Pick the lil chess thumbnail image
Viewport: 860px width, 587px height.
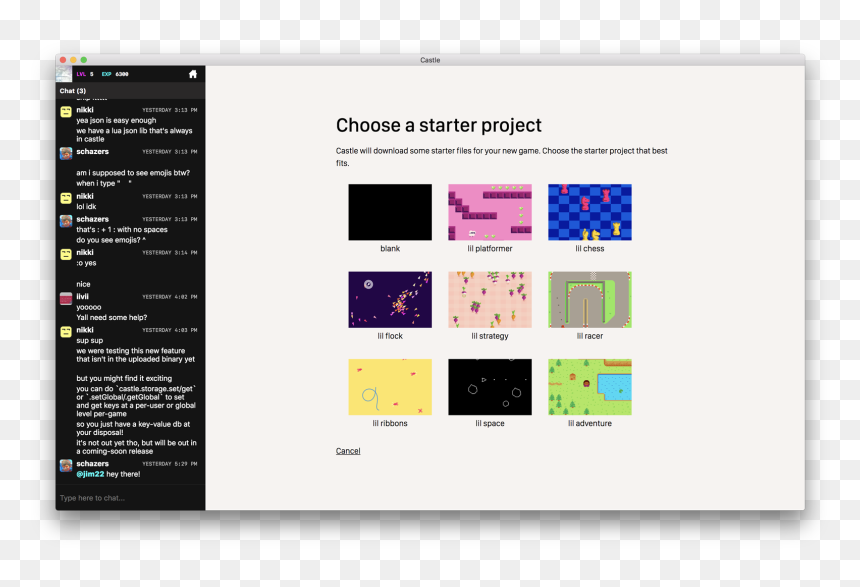[590, 212]
